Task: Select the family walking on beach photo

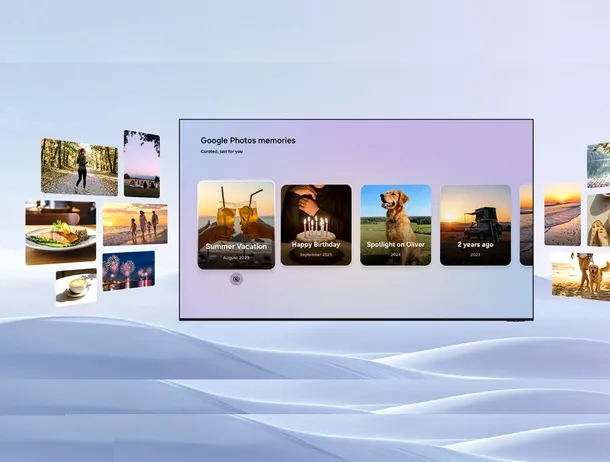Action: tap(135, 224)
